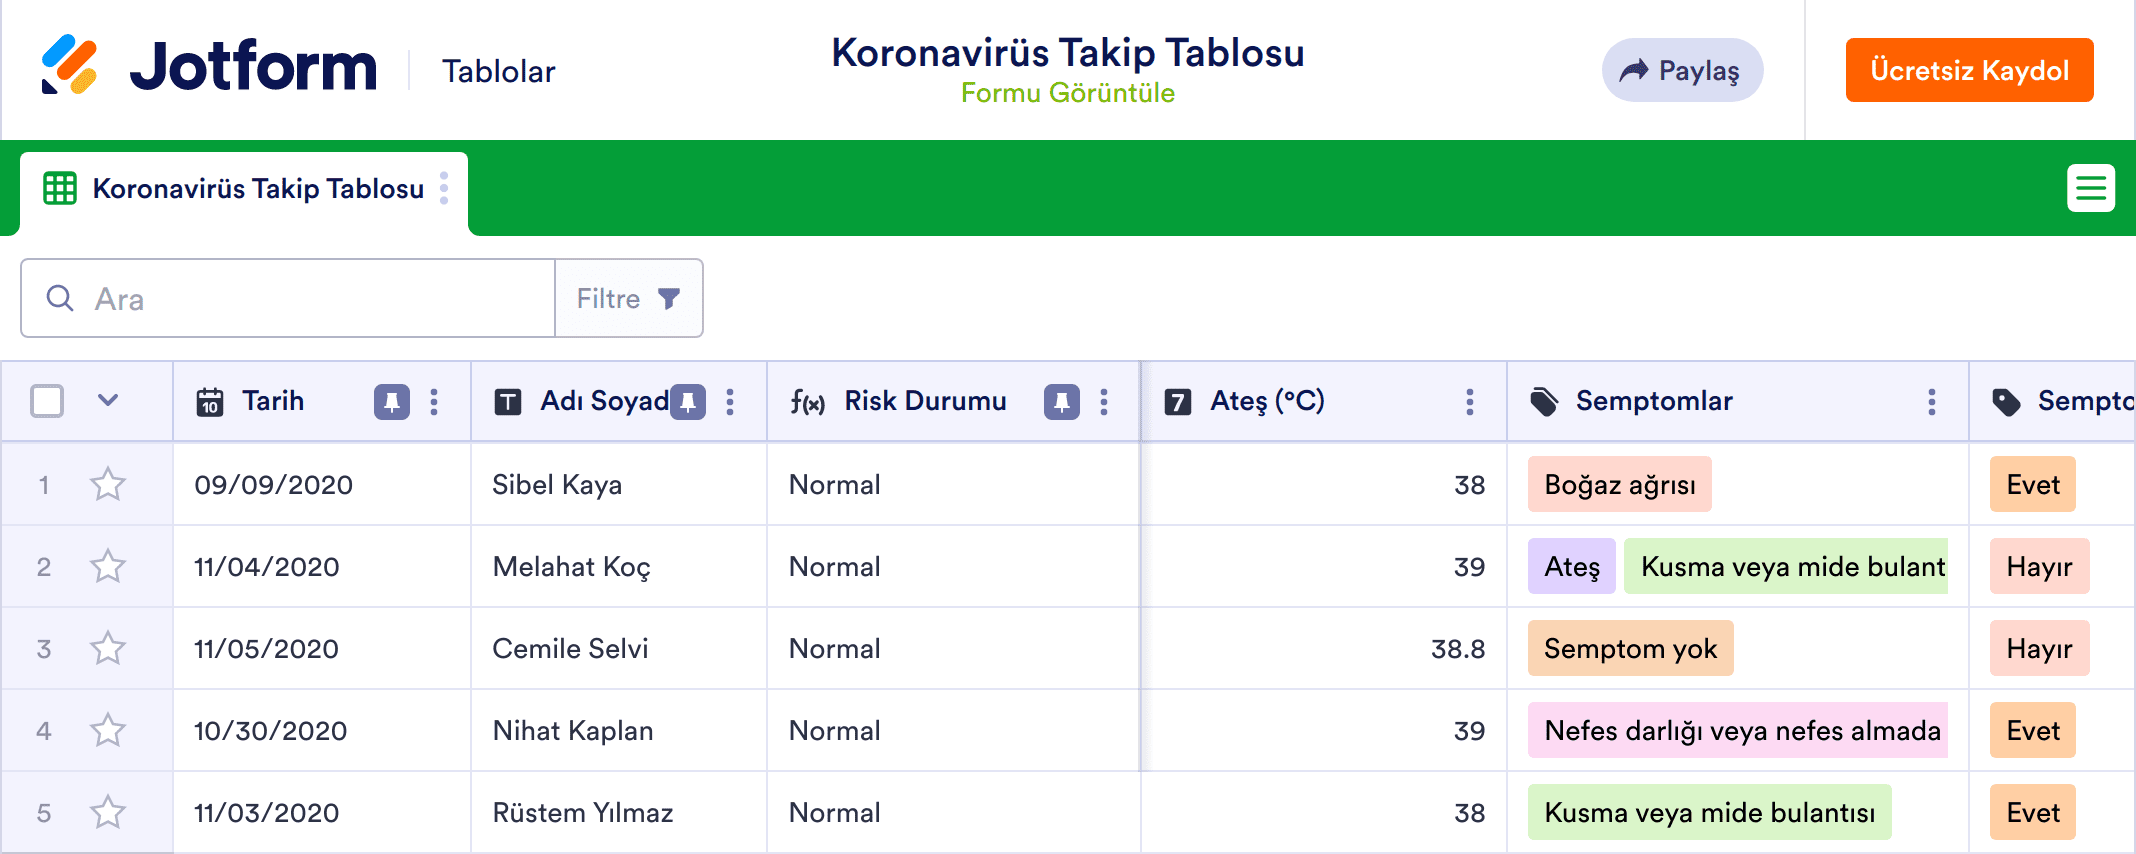2136x854 pixels.
Task: Expand the row selection chevron dropdown
Action: point(108,401)
